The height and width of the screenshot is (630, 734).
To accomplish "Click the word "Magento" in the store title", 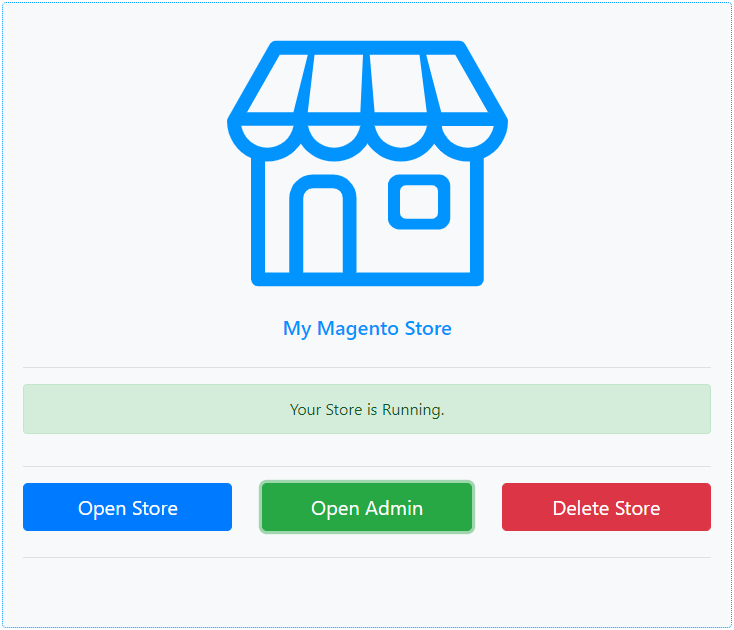I will tap(358, 328).
